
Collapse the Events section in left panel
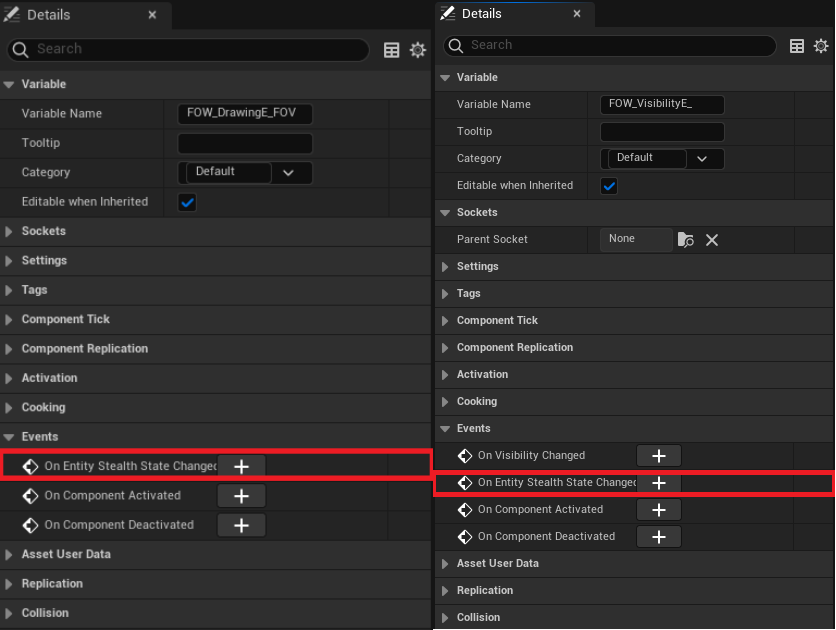click(x=9, y=437)
